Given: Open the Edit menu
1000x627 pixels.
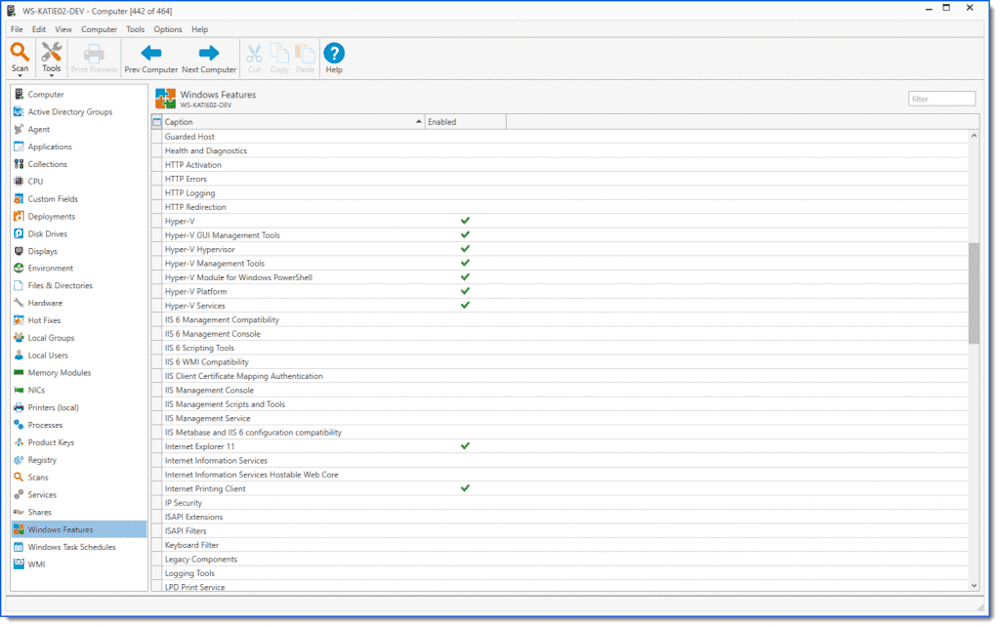Looking at the screenshot, I should [x=39, y=29].
